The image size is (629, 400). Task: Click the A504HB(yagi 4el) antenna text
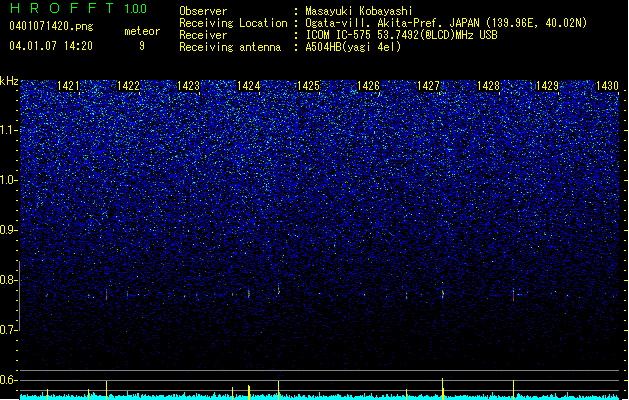(353, 47)
